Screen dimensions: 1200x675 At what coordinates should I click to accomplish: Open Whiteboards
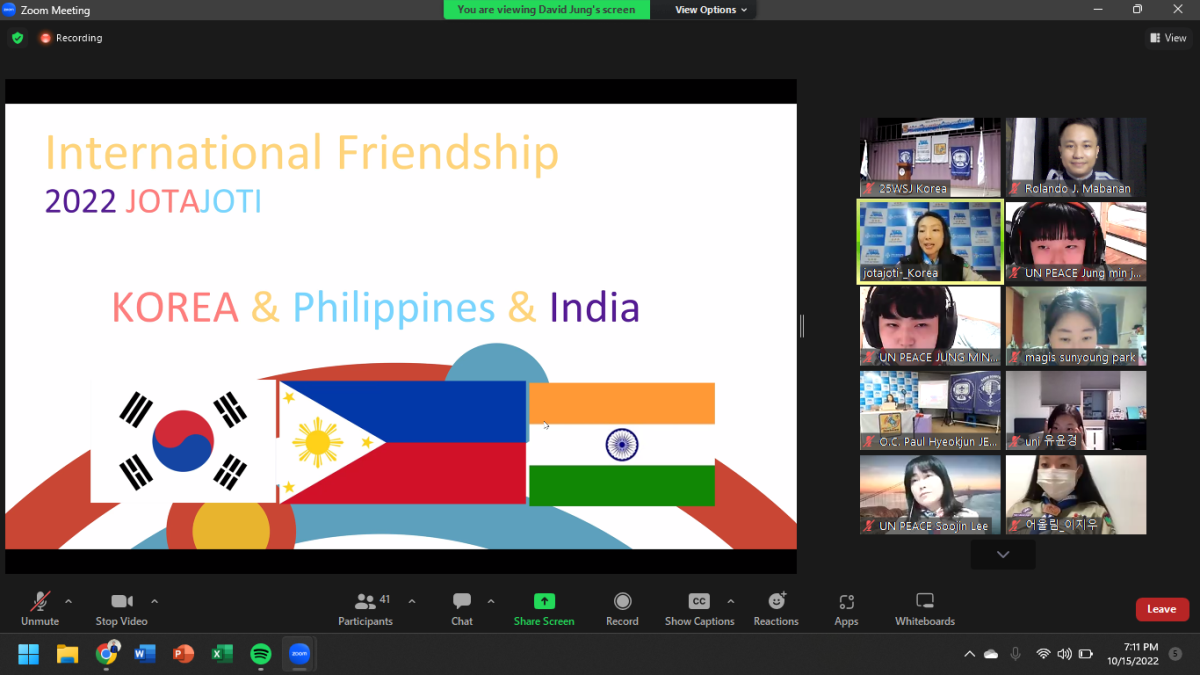925,608
